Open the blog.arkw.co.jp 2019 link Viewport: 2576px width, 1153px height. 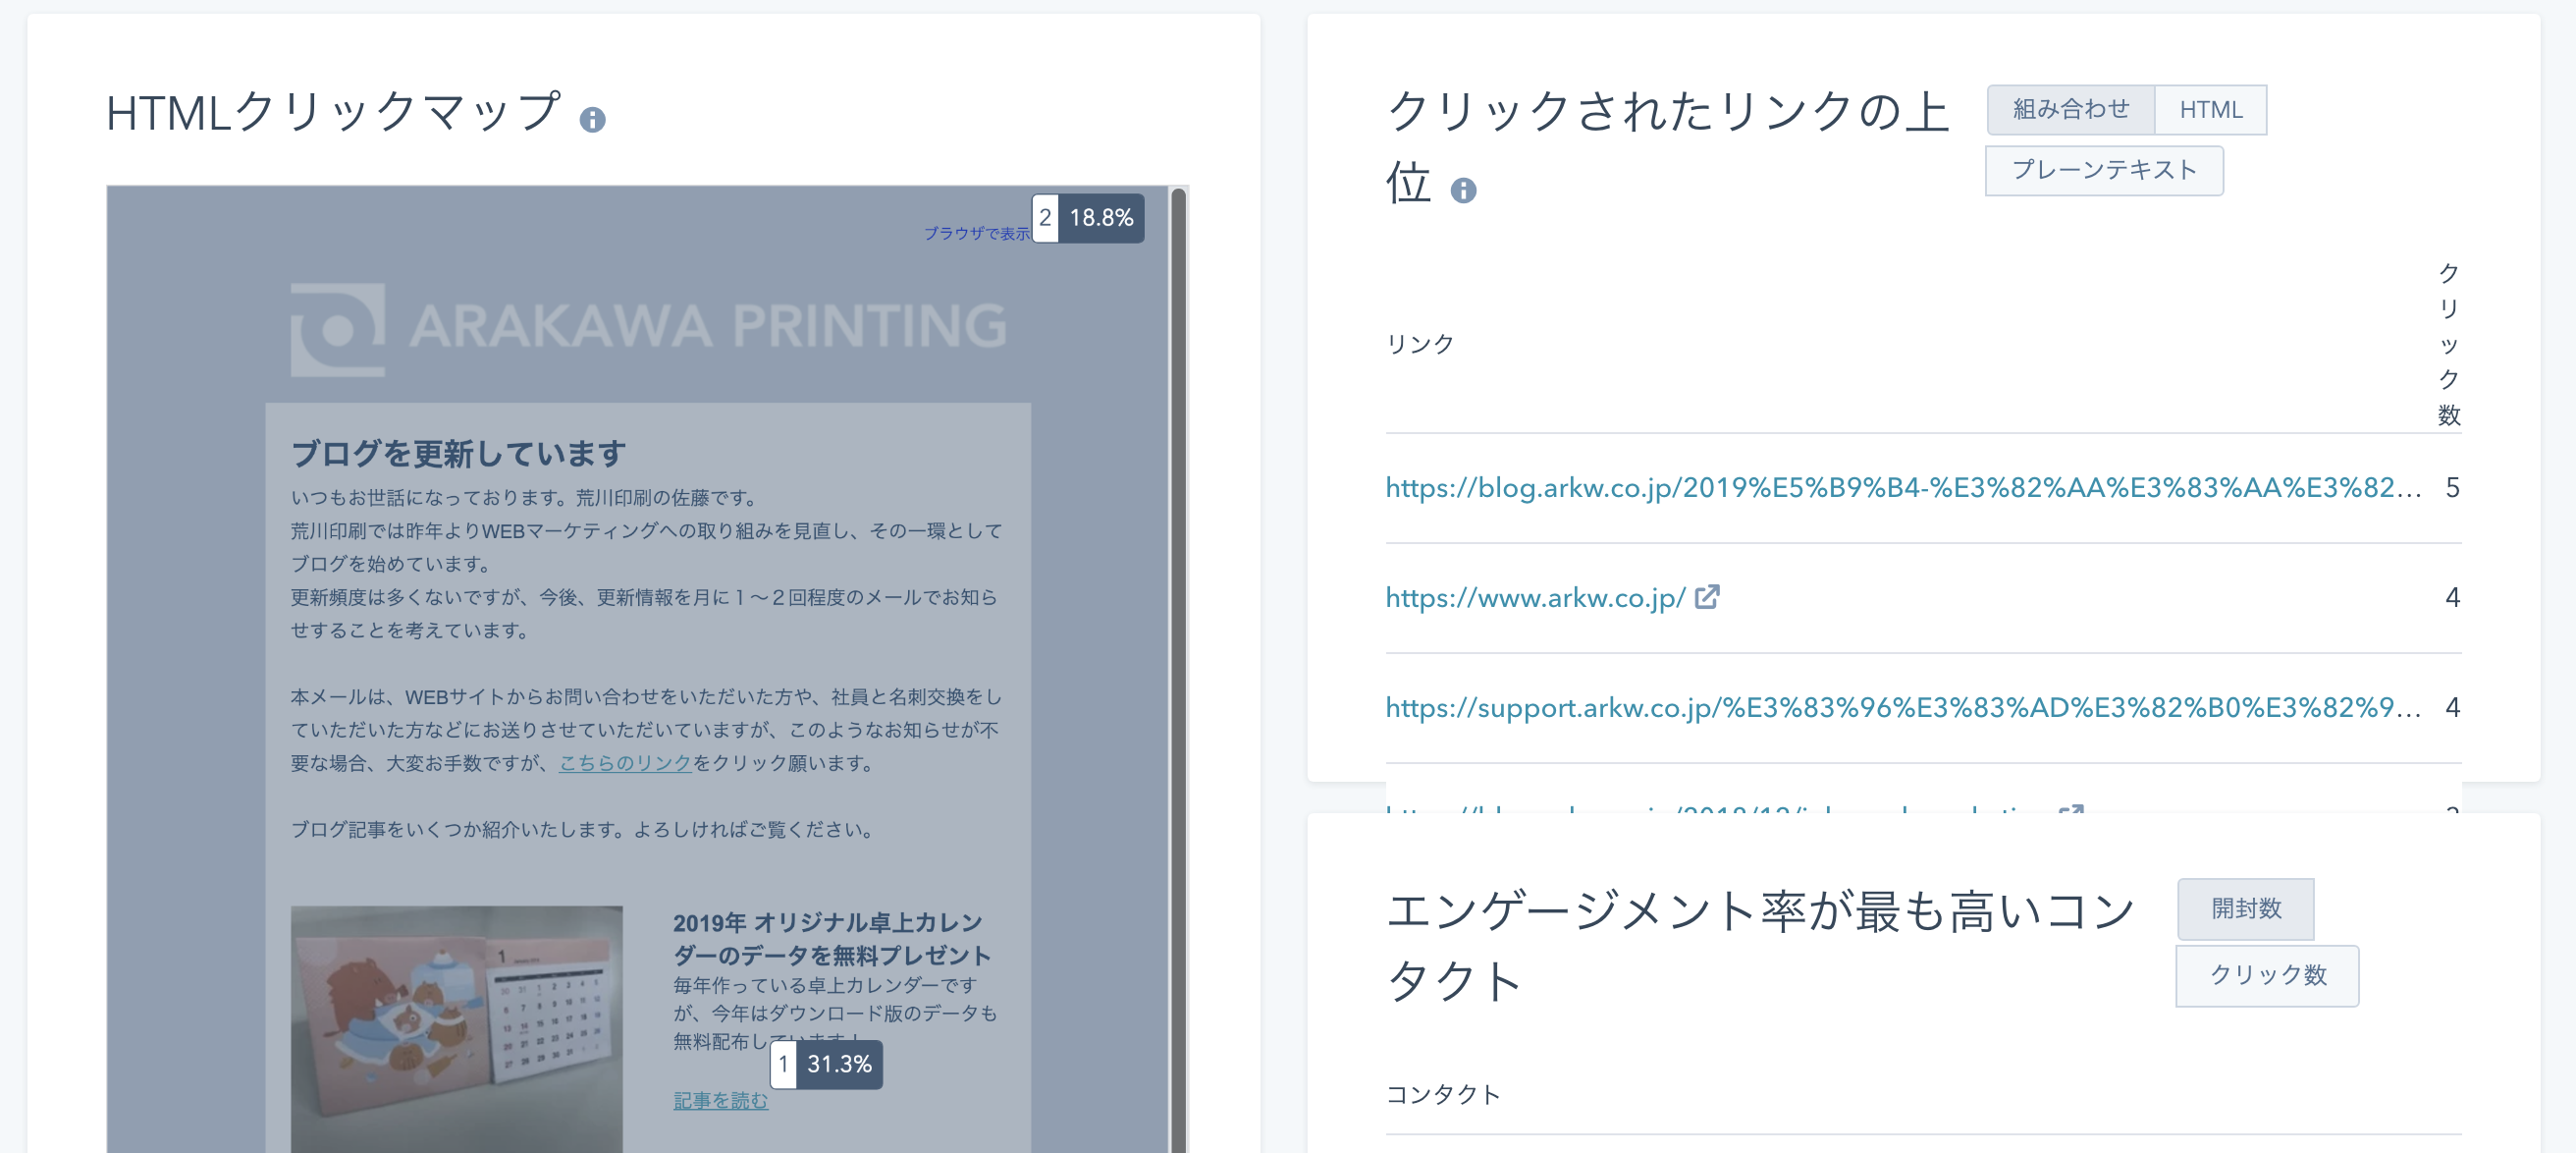click(x=1902, y=487)
